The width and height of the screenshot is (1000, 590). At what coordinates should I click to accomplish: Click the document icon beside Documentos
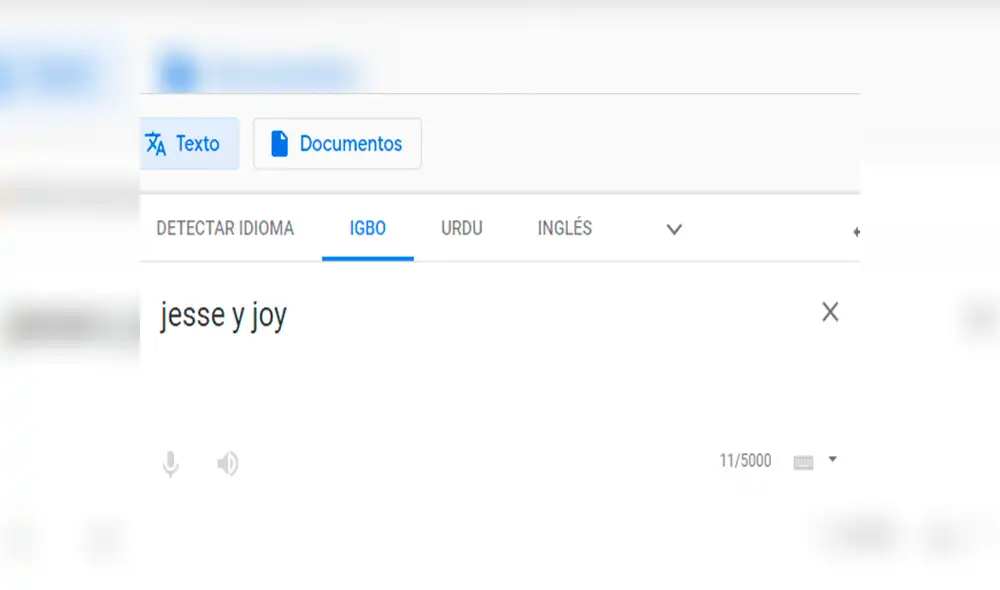tap(280, 143)
